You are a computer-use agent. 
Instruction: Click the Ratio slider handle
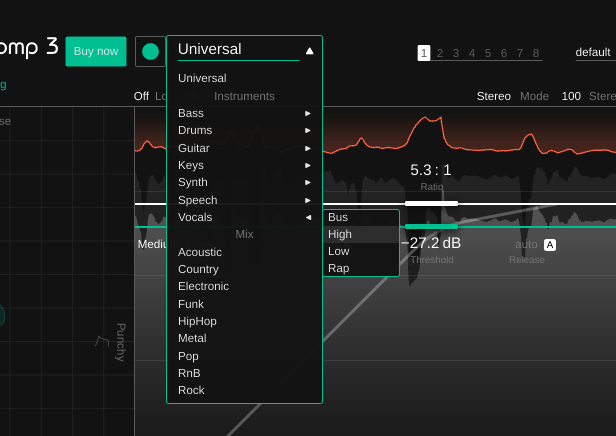(x=431, y=203)
